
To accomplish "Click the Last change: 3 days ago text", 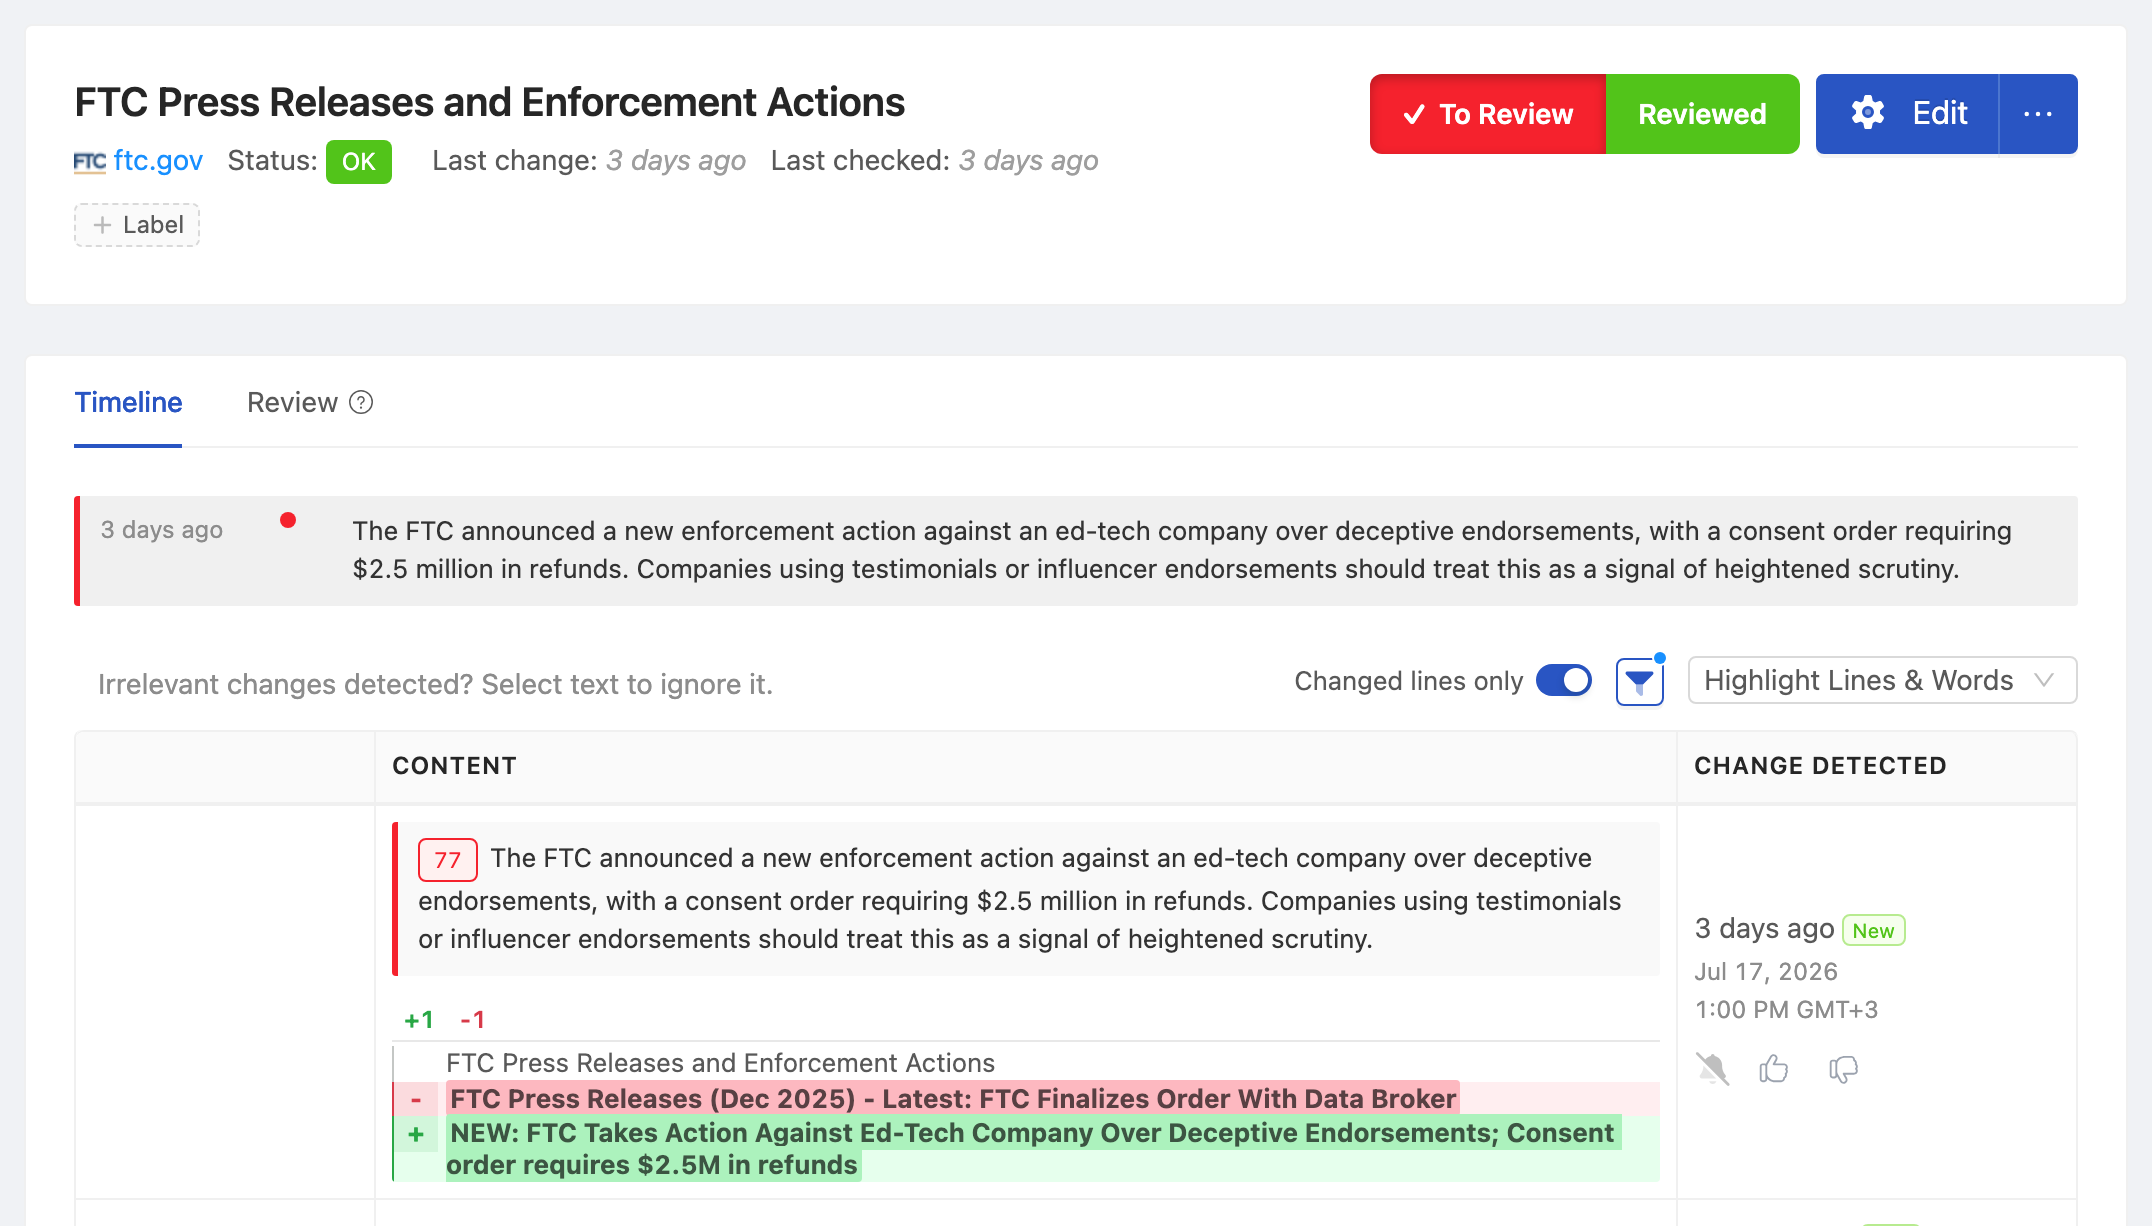I will pos(589,161).
